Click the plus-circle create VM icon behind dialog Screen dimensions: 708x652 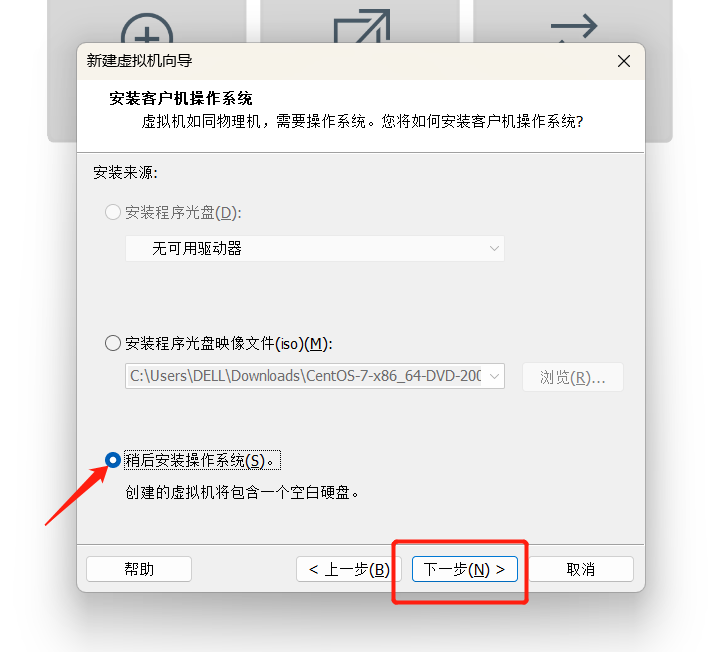tap(147, 29)
